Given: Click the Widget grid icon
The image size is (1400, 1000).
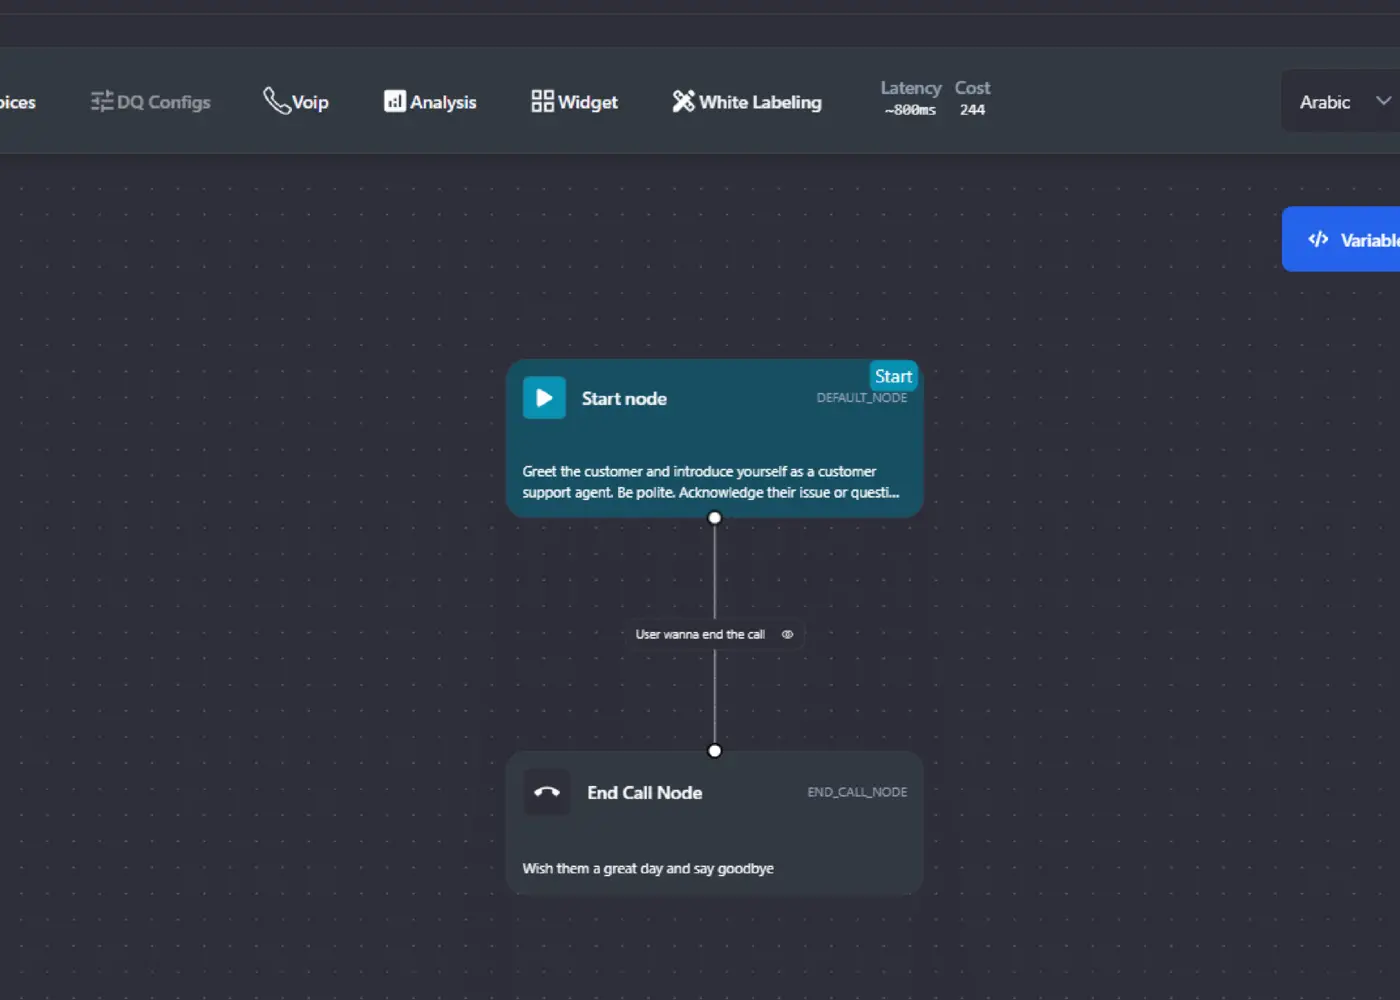Looking at the screenshot, I should [x=542, y=101].
